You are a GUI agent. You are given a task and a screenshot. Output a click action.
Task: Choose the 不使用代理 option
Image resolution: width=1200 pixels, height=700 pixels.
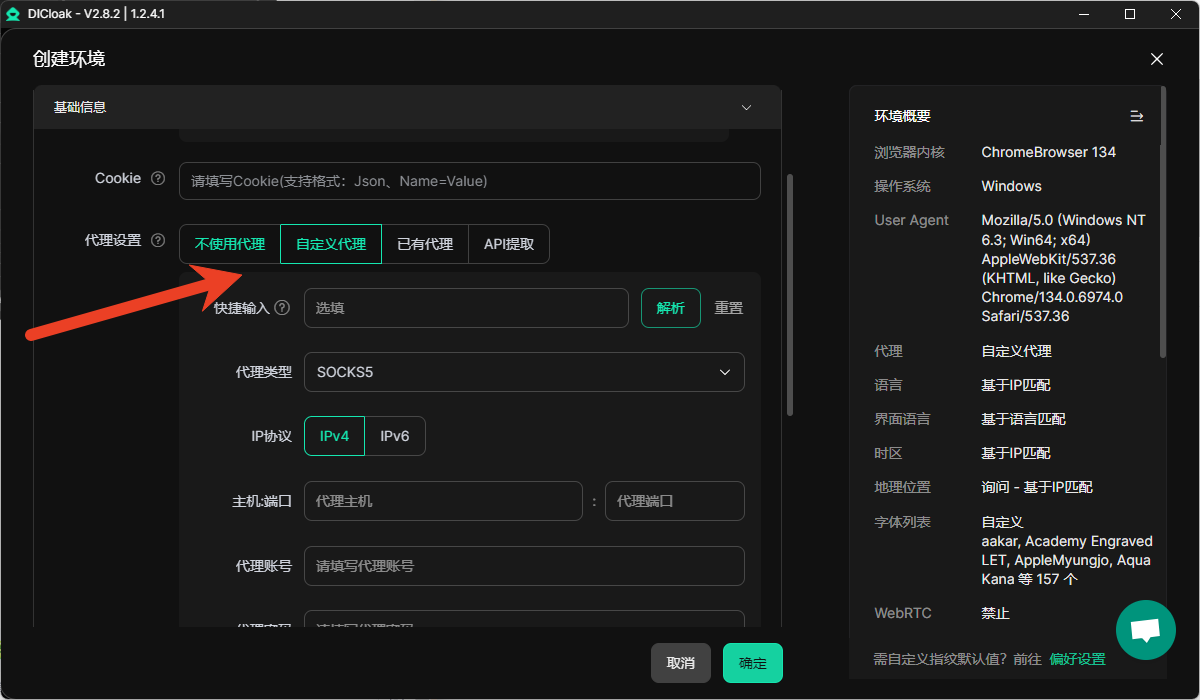[230, 244]
